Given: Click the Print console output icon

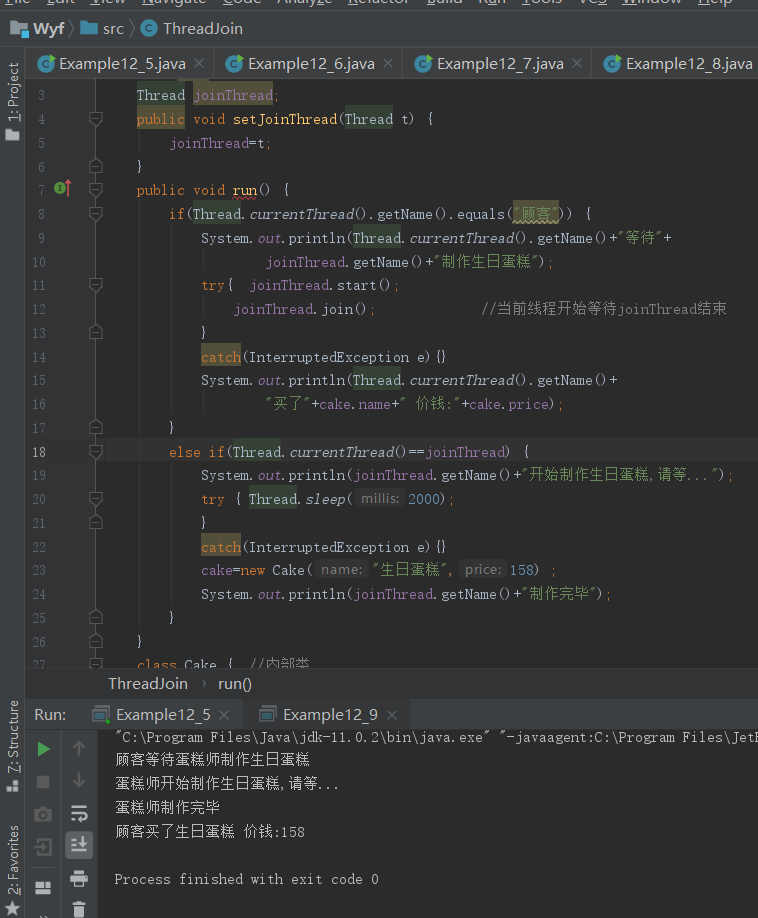Looking at the screenshot, I should pyautogui.click(x=79, y=878).
